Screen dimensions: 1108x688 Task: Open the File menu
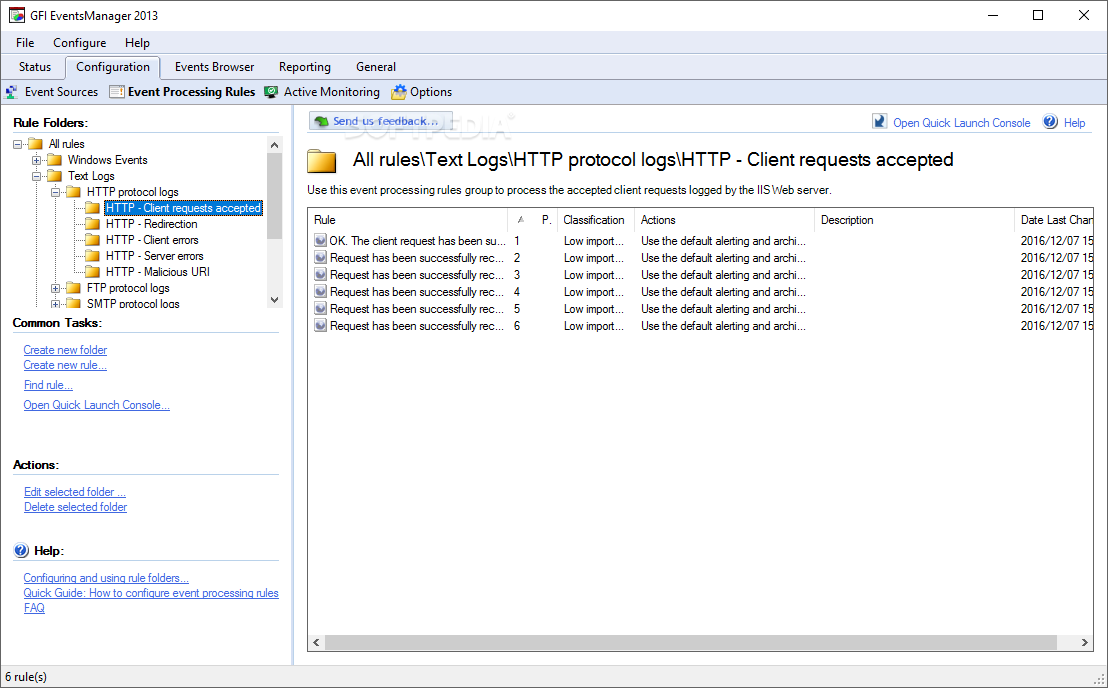pyautogui.click(x=25, y=43)
